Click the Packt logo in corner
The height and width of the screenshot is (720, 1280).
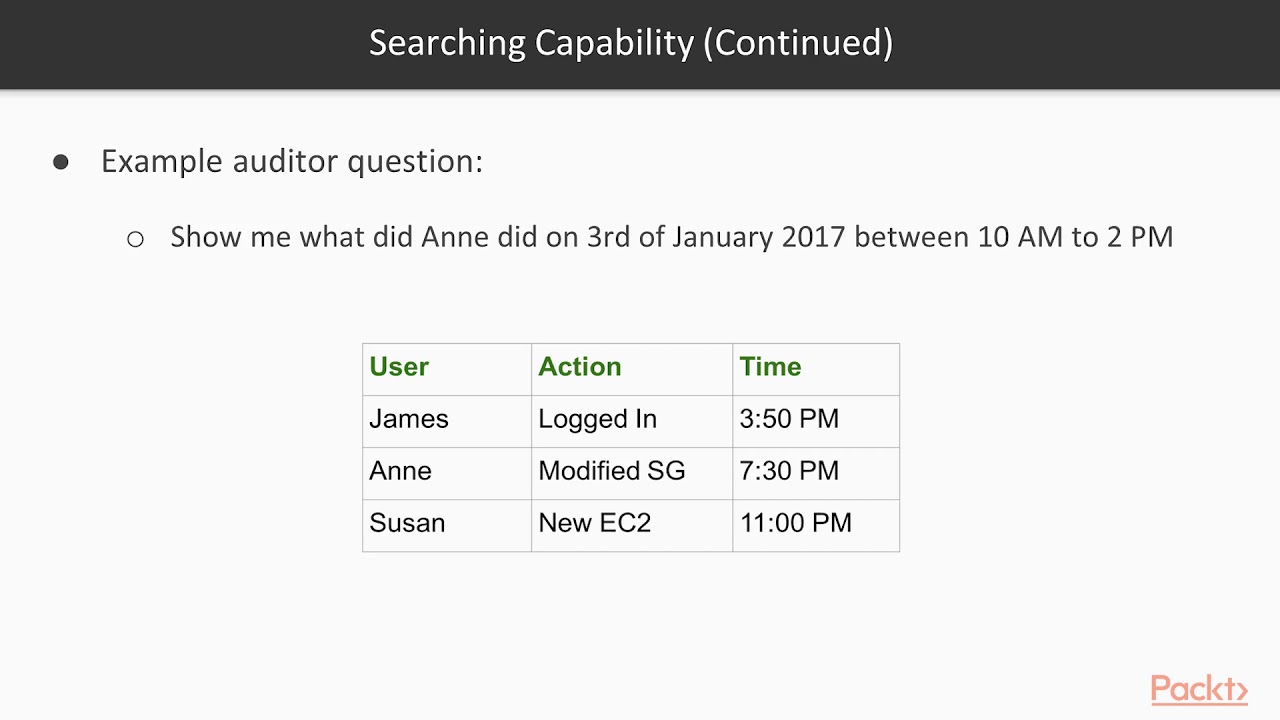click(1198, 689)
